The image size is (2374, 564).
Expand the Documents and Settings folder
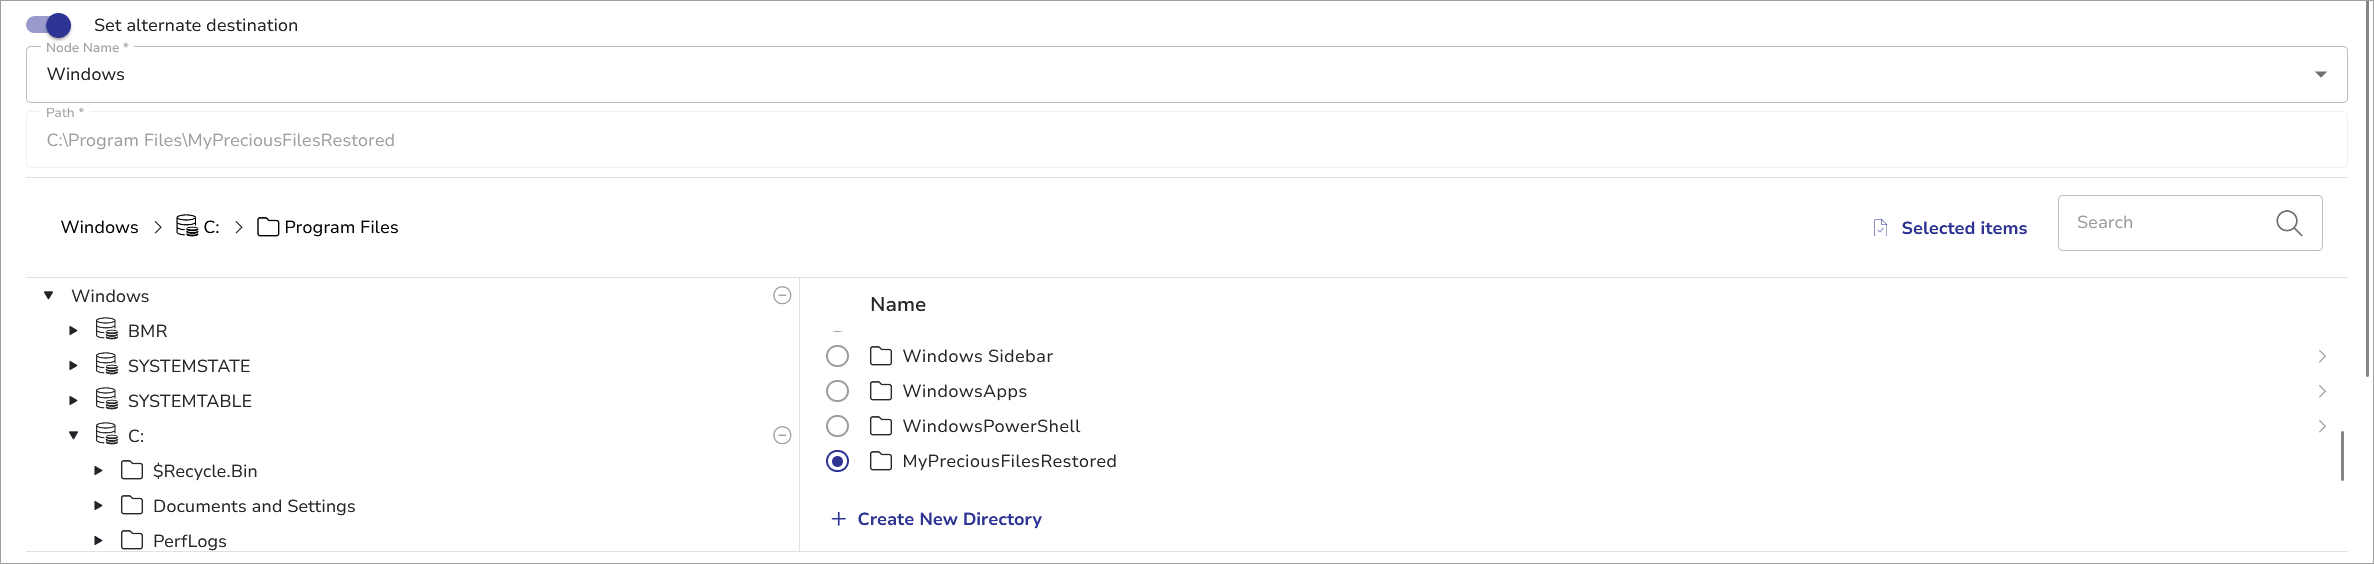pos(98,506)
